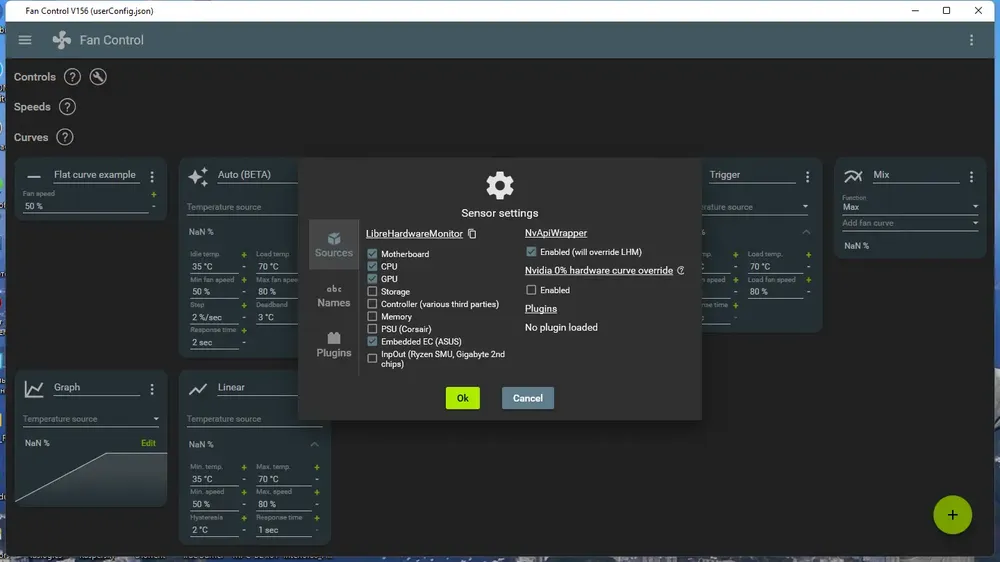Open the Graph card options menu
Screen dimensions: 1000x562
(152, 388)
